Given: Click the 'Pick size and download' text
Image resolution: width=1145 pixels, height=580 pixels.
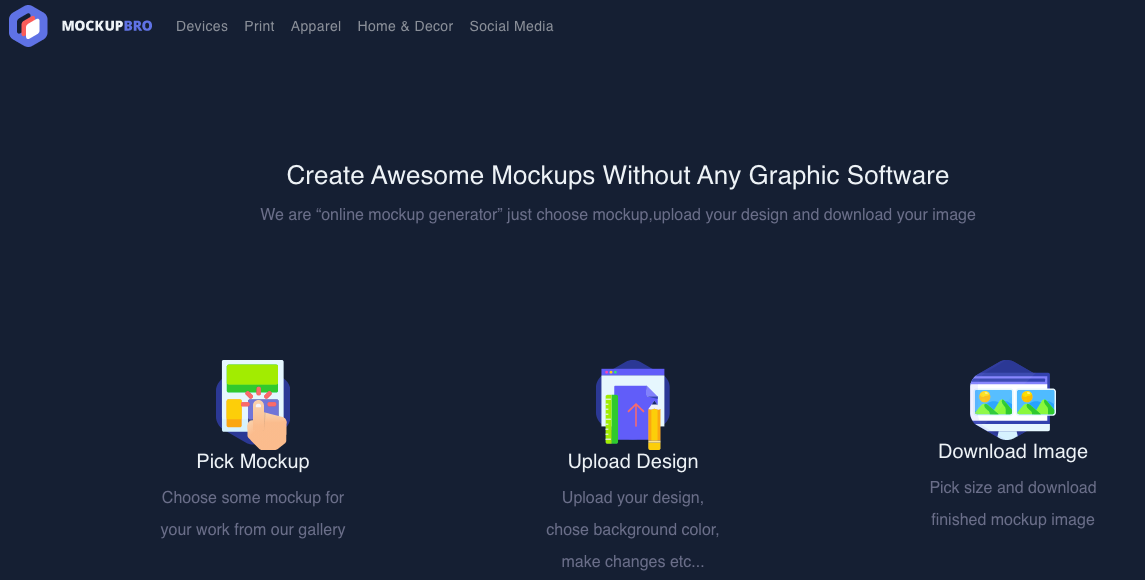Looking at the screenshot, I should click(x=1013, y=487).
